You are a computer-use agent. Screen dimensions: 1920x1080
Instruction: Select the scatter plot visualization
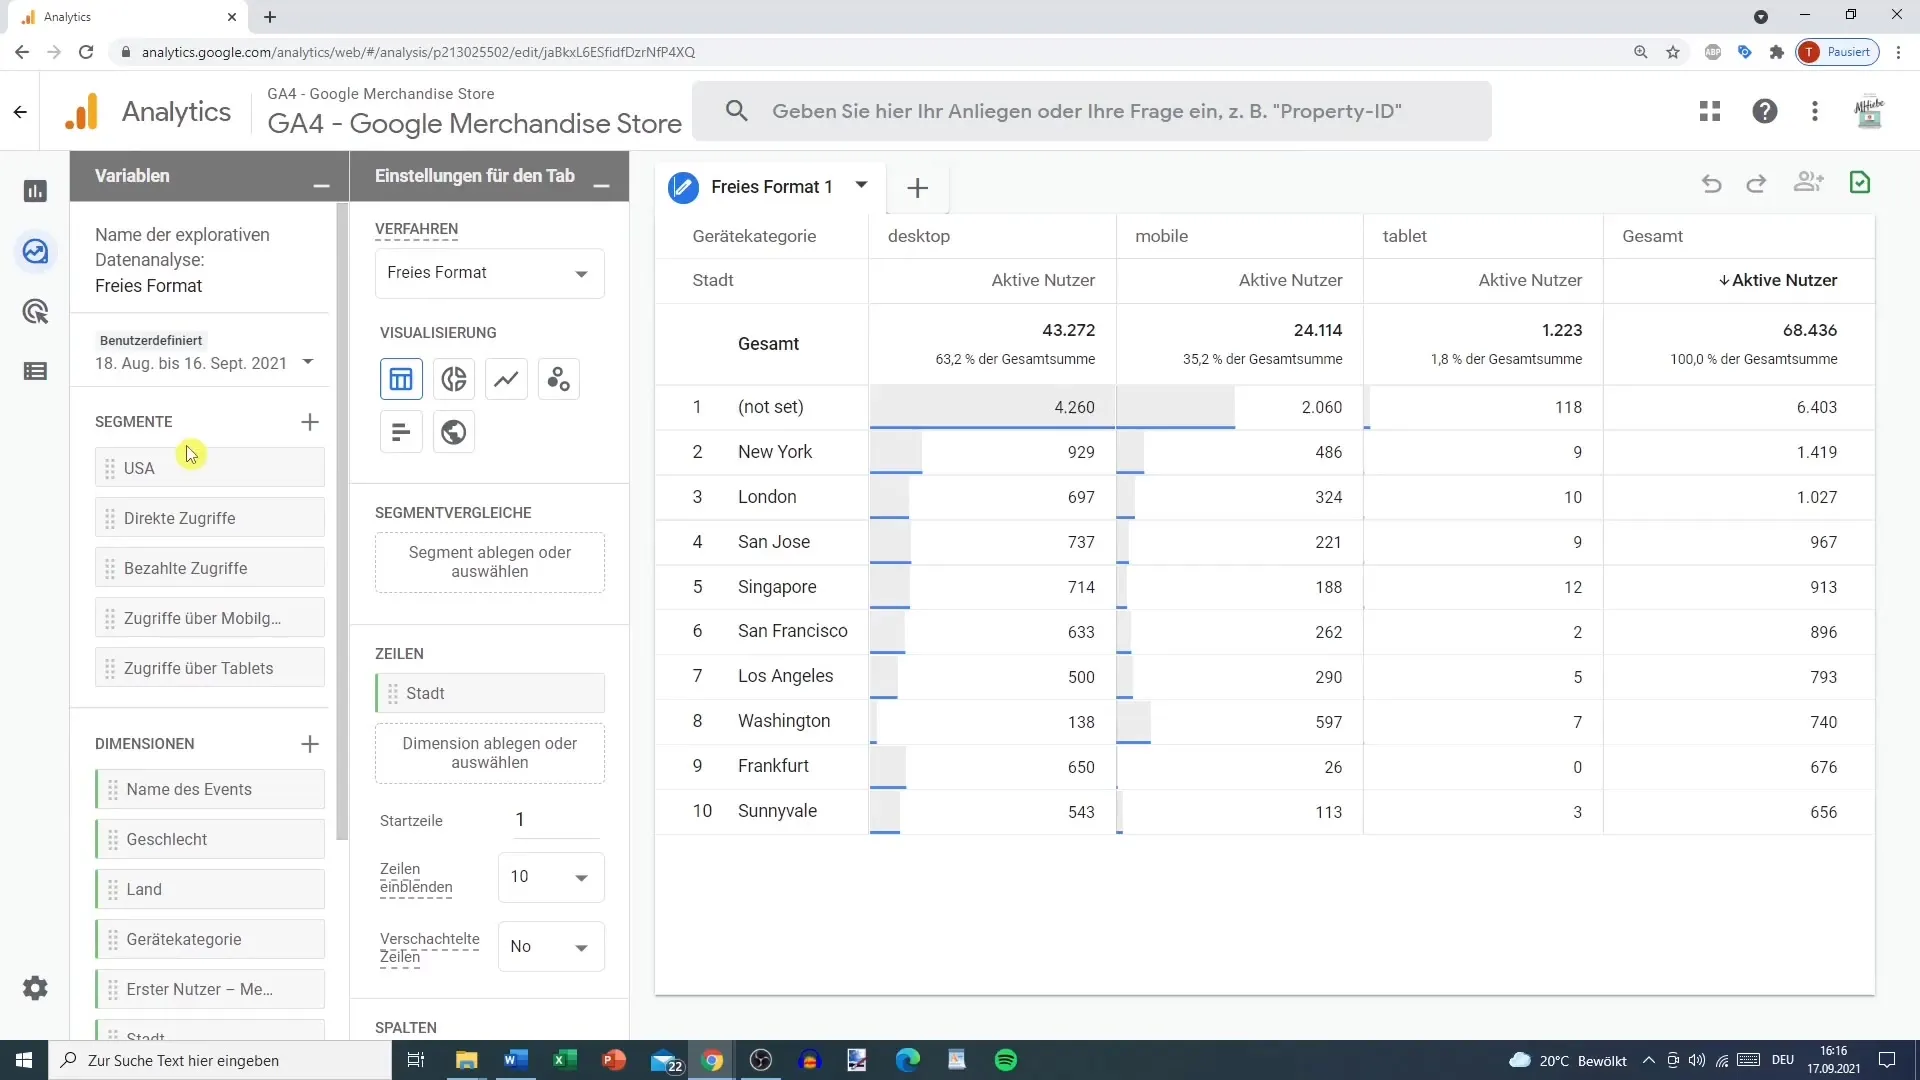(559, 379)
